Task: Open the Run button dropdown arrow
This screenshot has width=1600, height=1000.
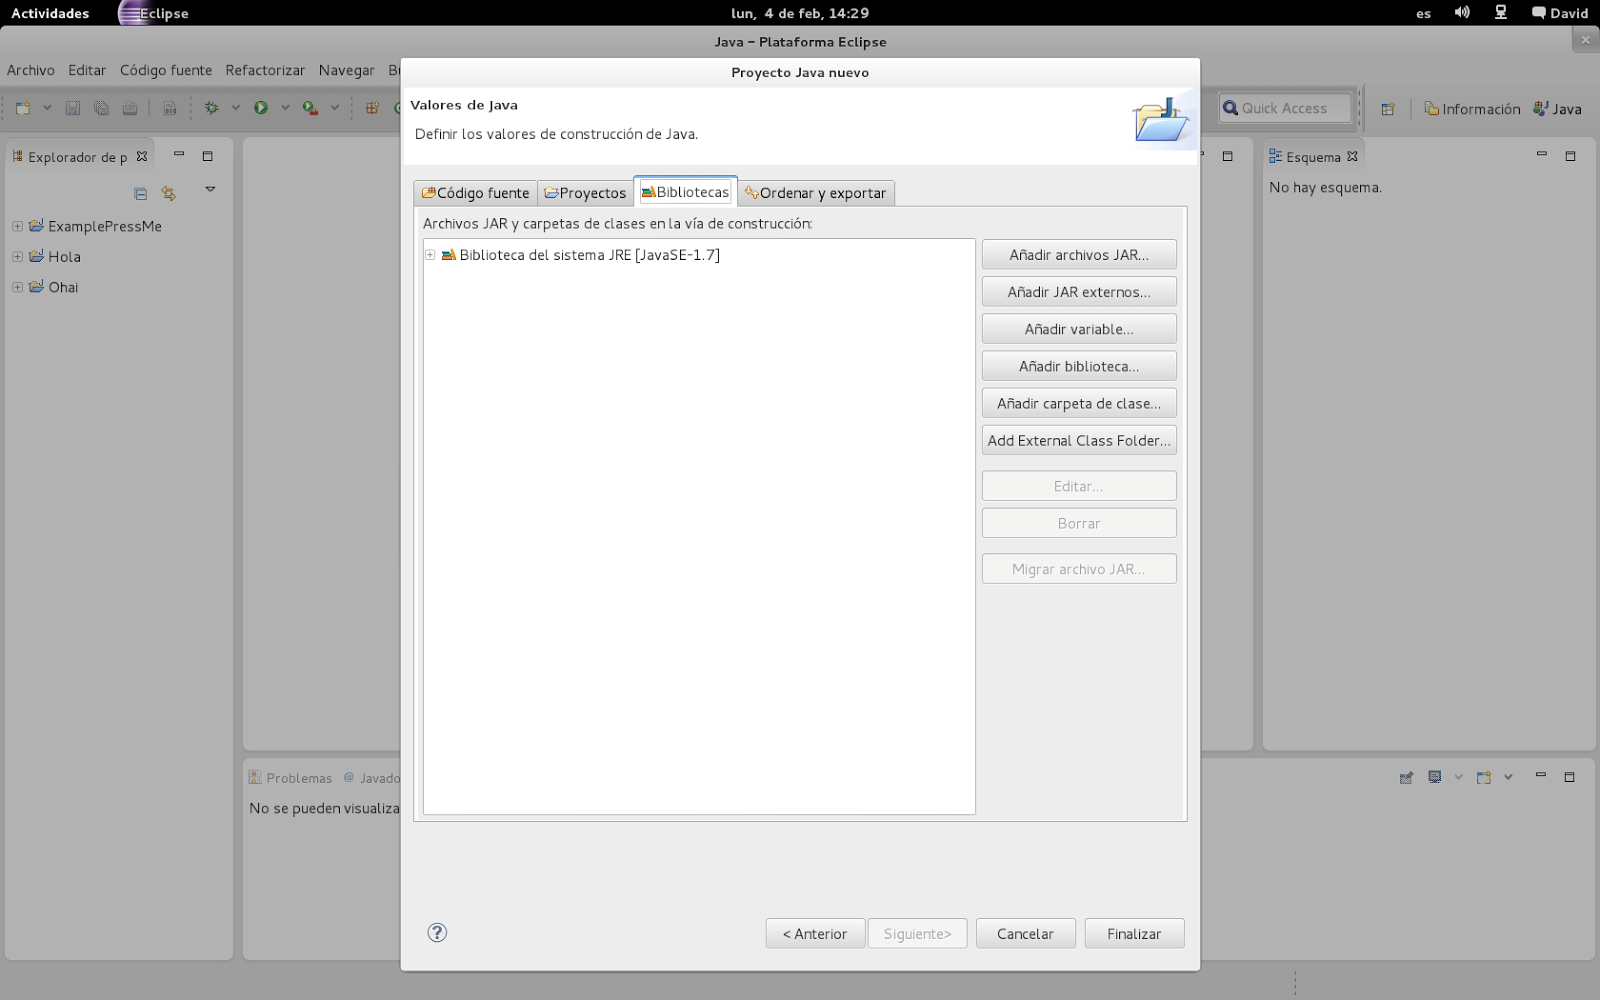Action: click(x=283, y=107)
